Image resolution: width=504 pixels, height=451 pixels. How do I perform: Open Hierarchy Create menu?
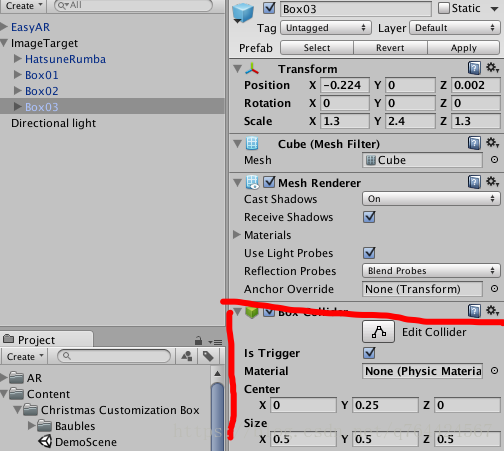tap(24, 6)
